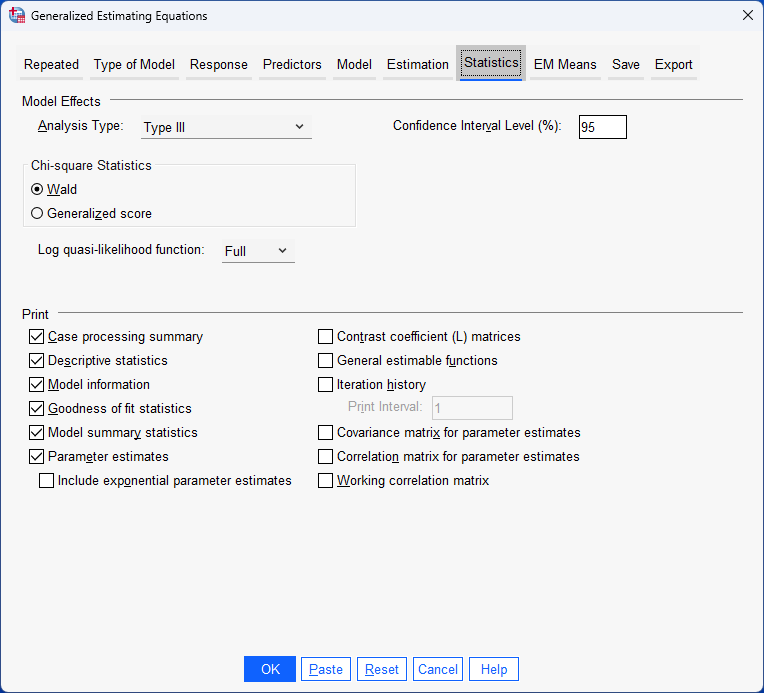Go to the EM Means tab
The width and height of the screenshot is (764, 693).
coord(565,65)
